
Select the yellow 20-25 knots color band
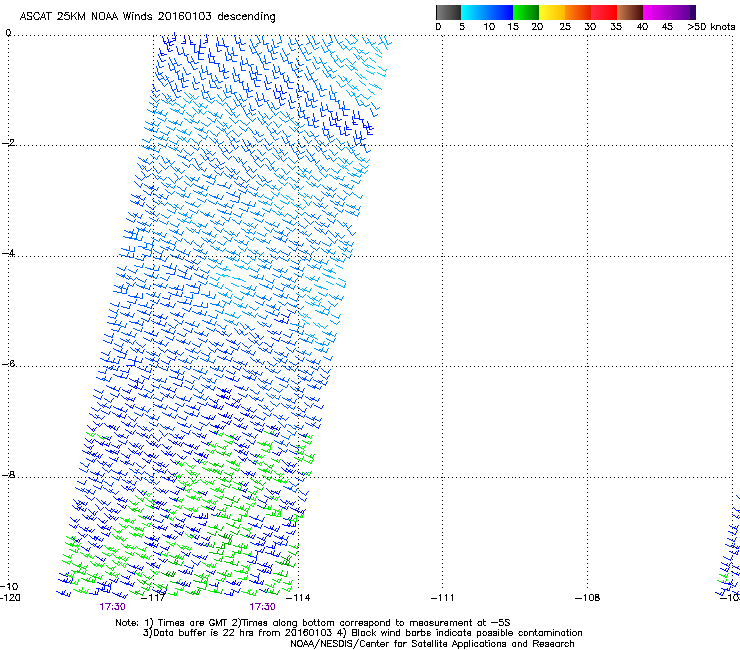point(552,12)
